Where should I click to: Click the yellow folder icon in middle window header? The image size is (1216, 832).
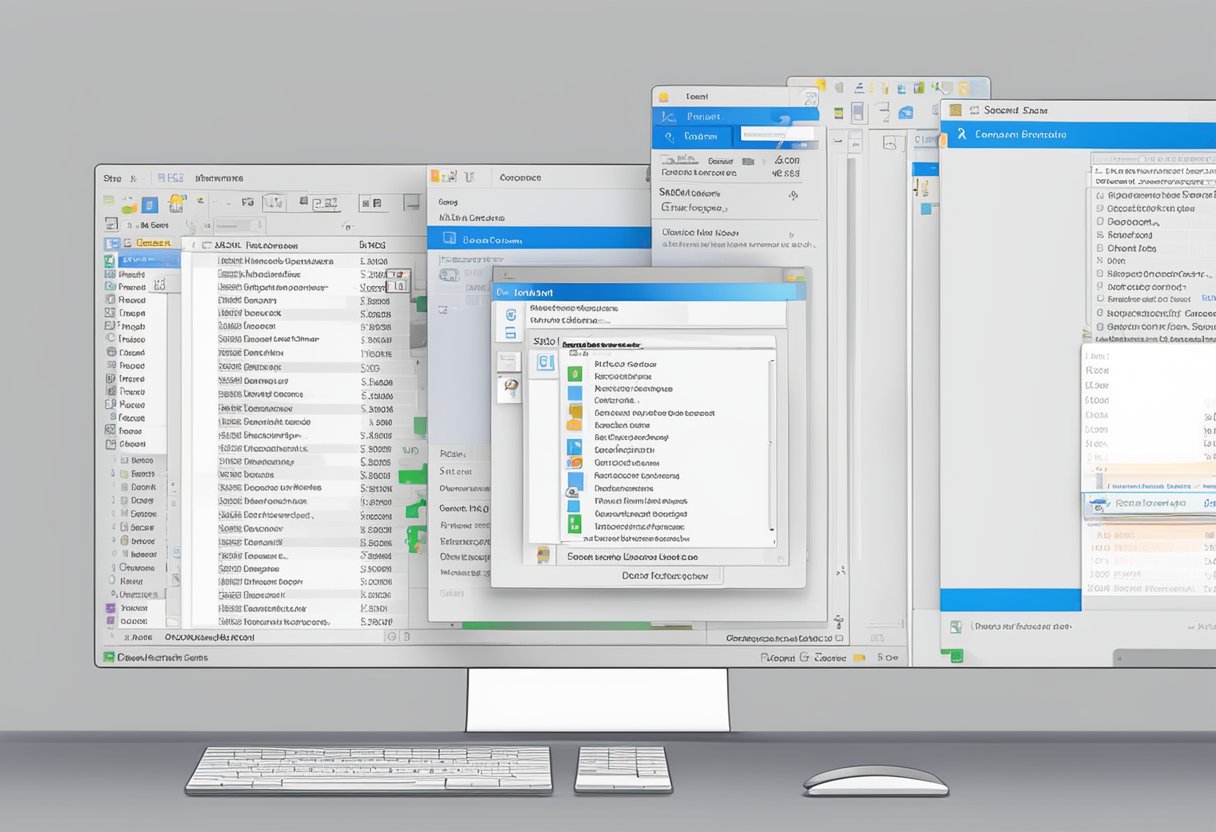tap(440, 177)
